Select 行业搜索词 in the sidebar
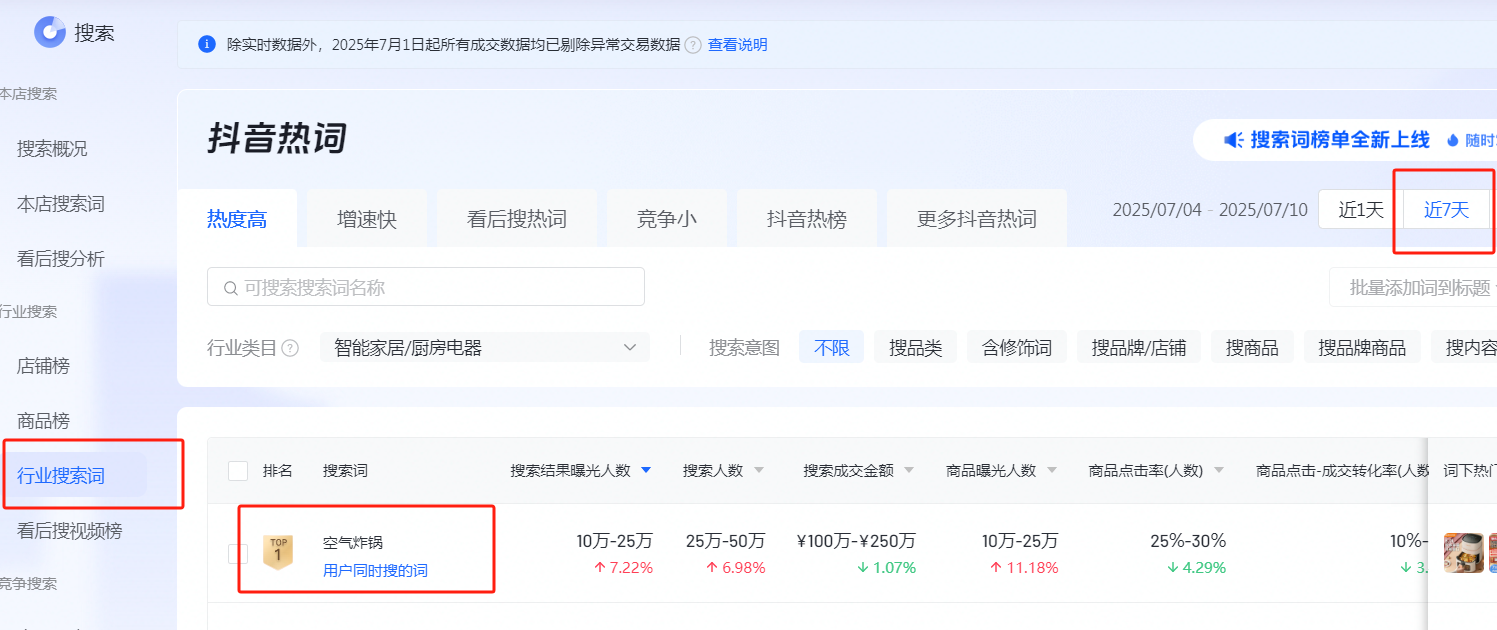The height and width of the screenshot is (630, 1497). pyautogui.click(x=61, y=476)
